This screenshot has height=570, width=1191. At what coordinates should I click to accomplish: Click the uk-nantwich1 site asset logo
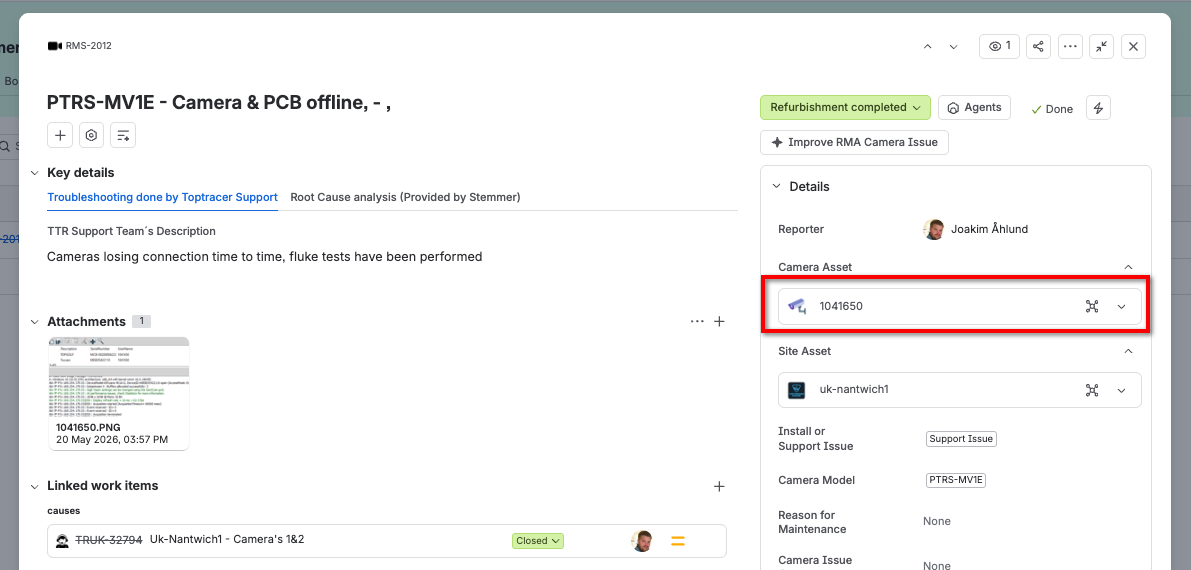pyautogui.click(x=797, y=390)
